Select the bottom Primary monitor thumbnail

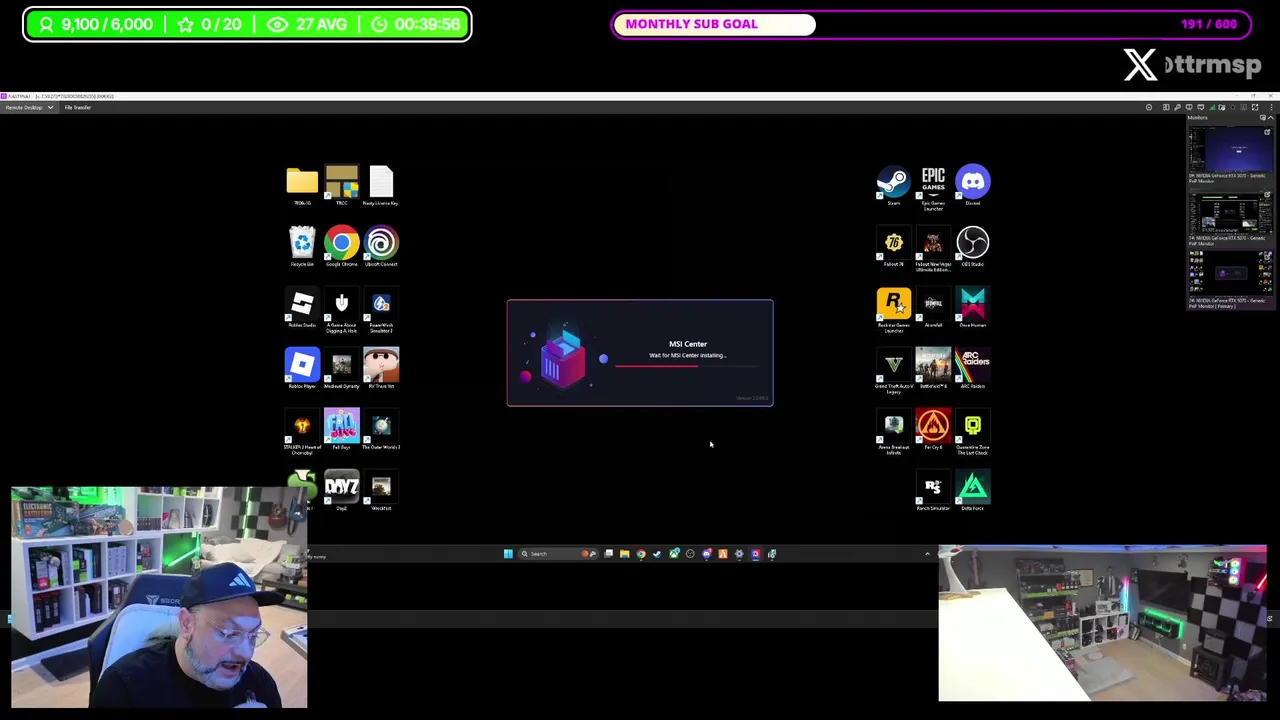click(1230, 275)
